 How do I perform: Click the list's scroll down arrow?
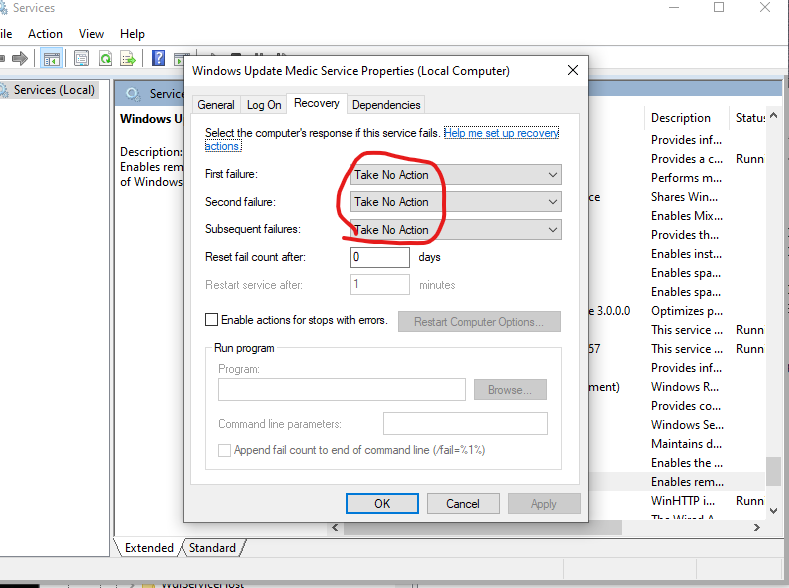coord(774,511)
